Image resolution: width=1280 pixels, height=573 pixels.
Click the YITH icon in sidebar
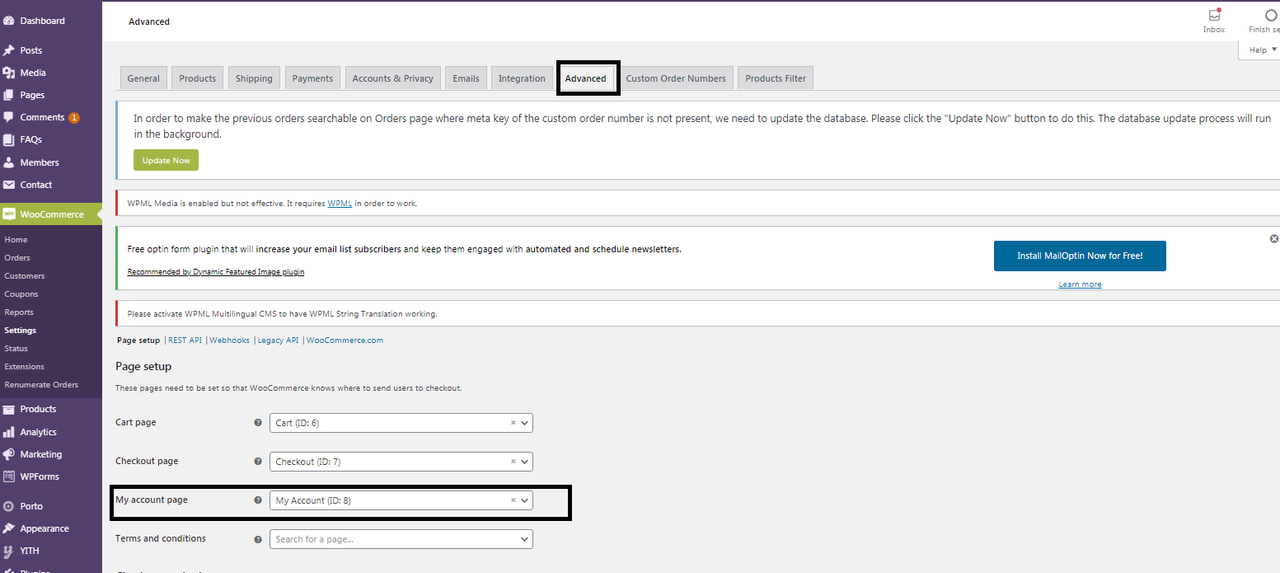[9, 551]
